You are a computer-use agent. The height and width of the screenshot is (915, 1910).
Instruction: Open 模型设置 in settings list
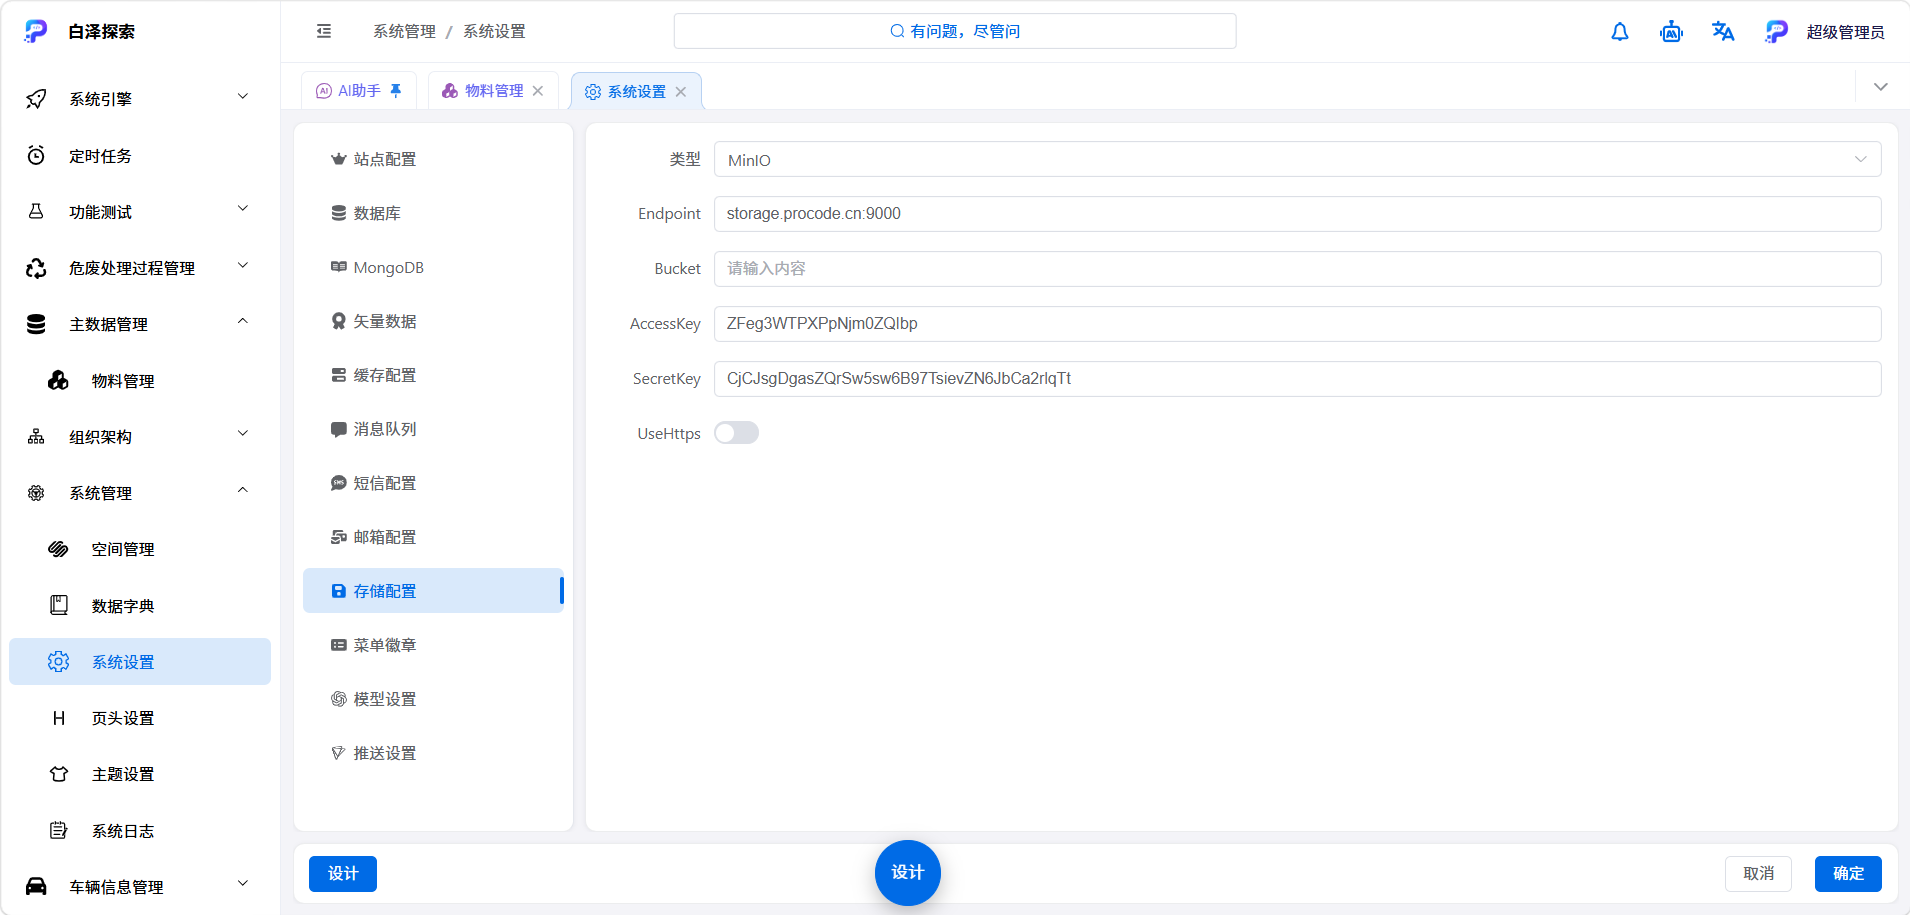coord(433,699)
